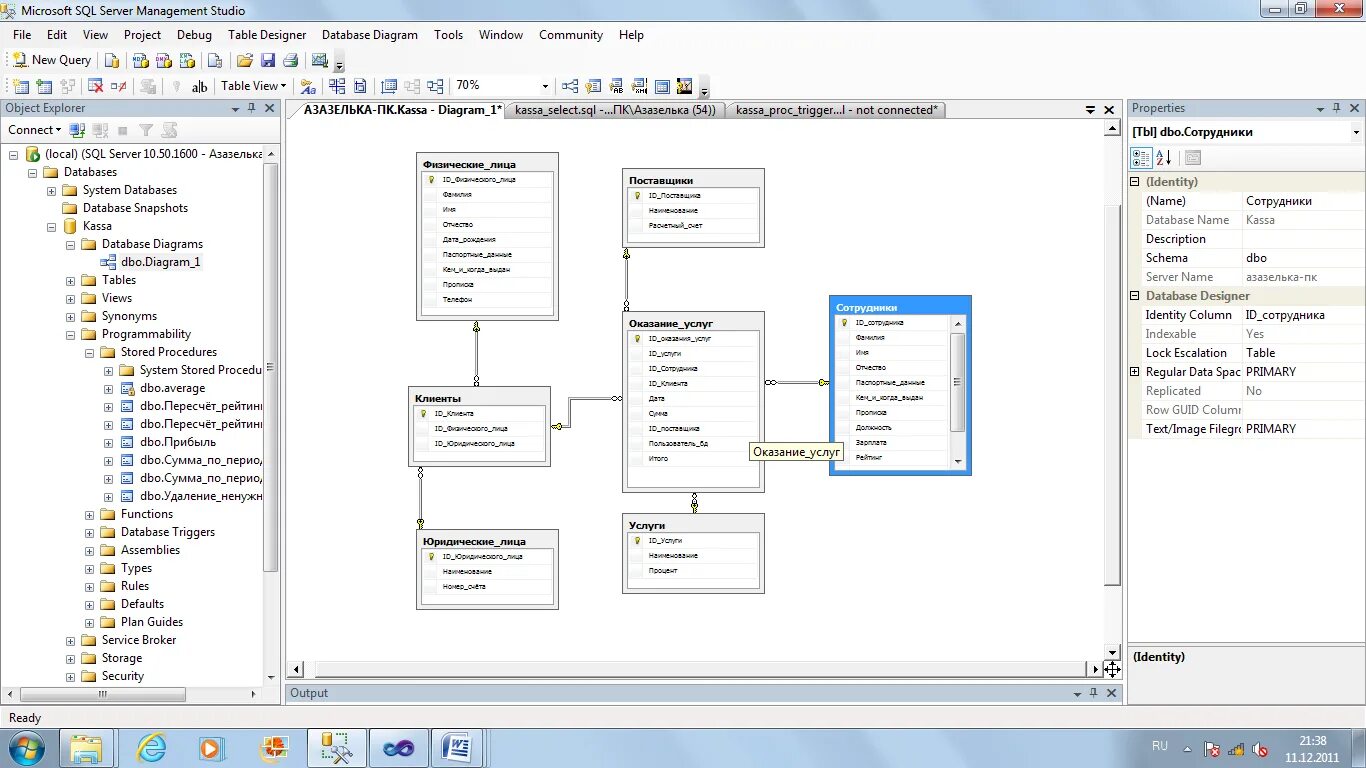Expand the Tables node

70,280
